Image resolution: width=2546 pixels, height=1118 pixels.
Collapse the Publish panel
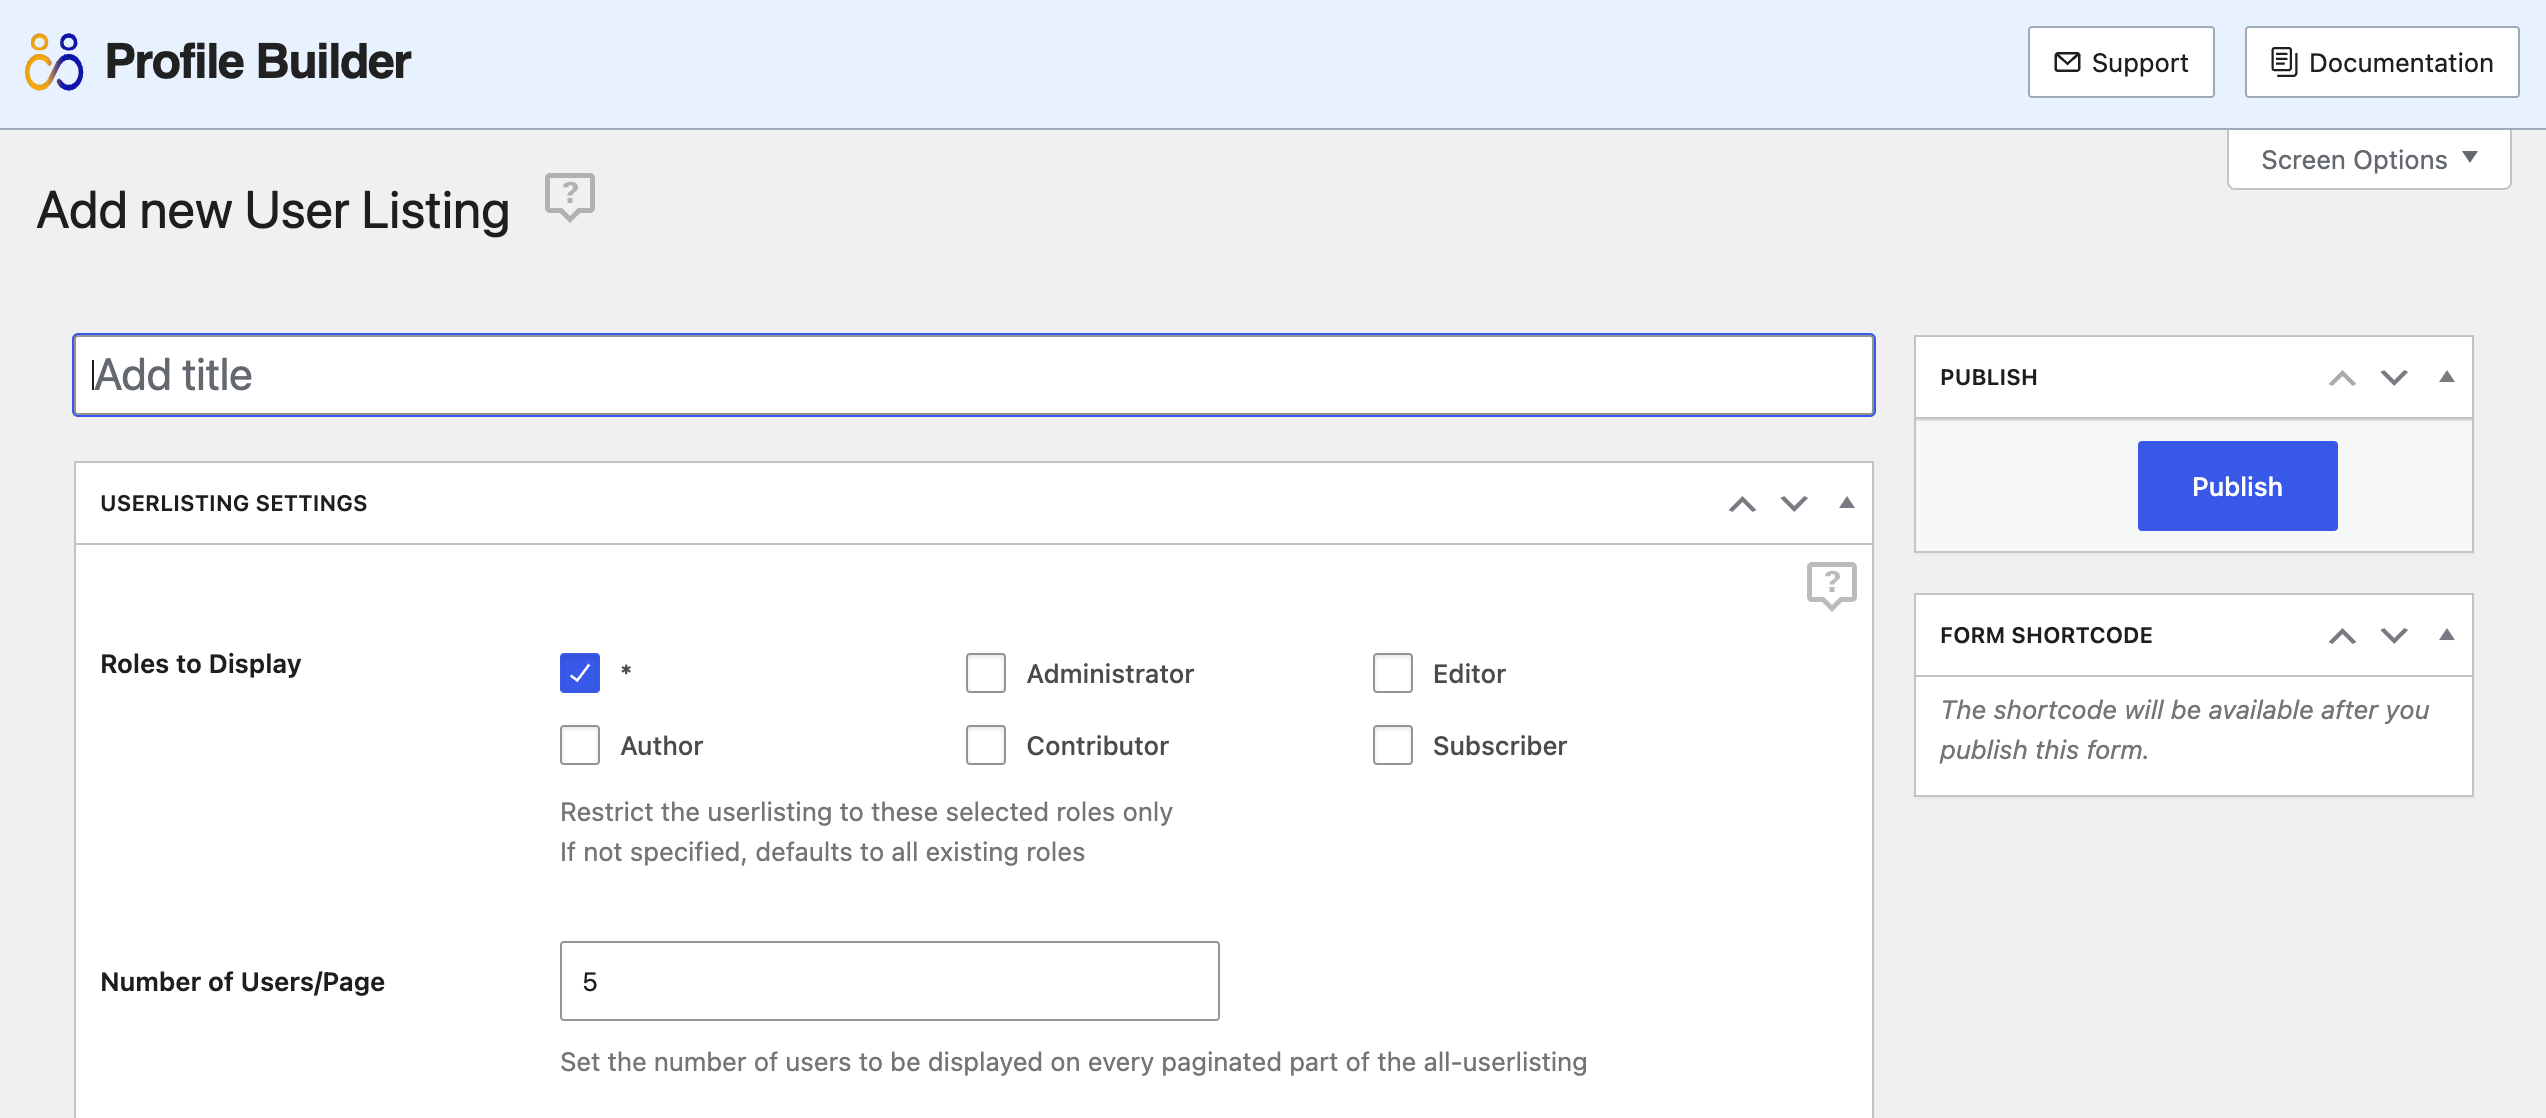[x=2446, y=377]
